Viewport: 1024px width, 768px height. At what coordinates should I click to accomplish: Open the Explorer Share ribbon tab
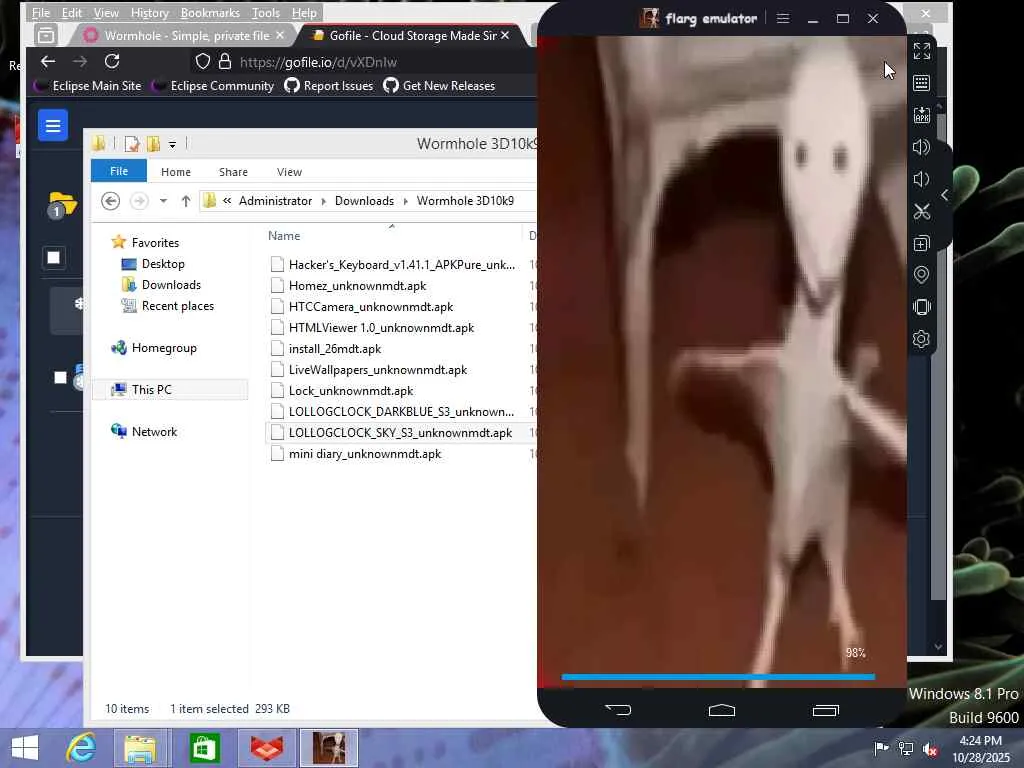[x=233, y=172]
